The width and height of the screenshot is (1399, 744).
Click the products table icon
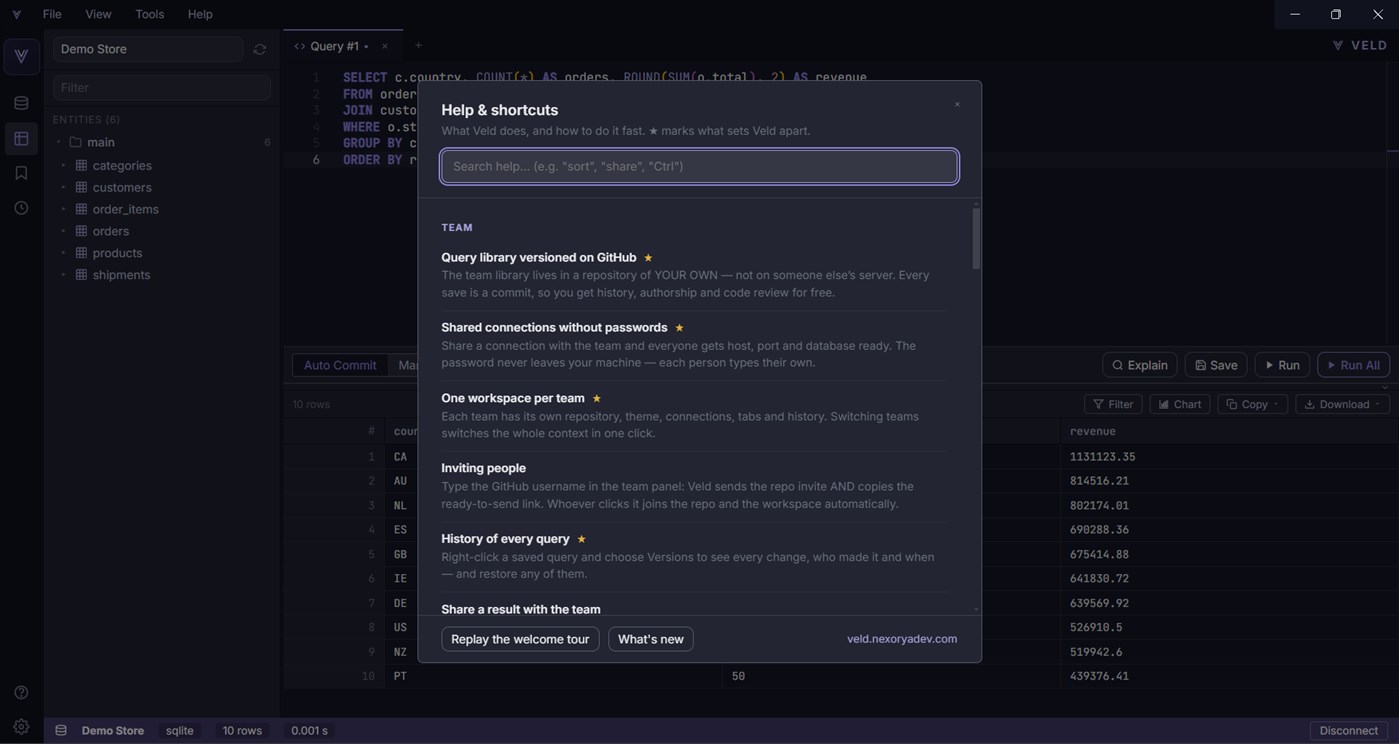[81, 253]
